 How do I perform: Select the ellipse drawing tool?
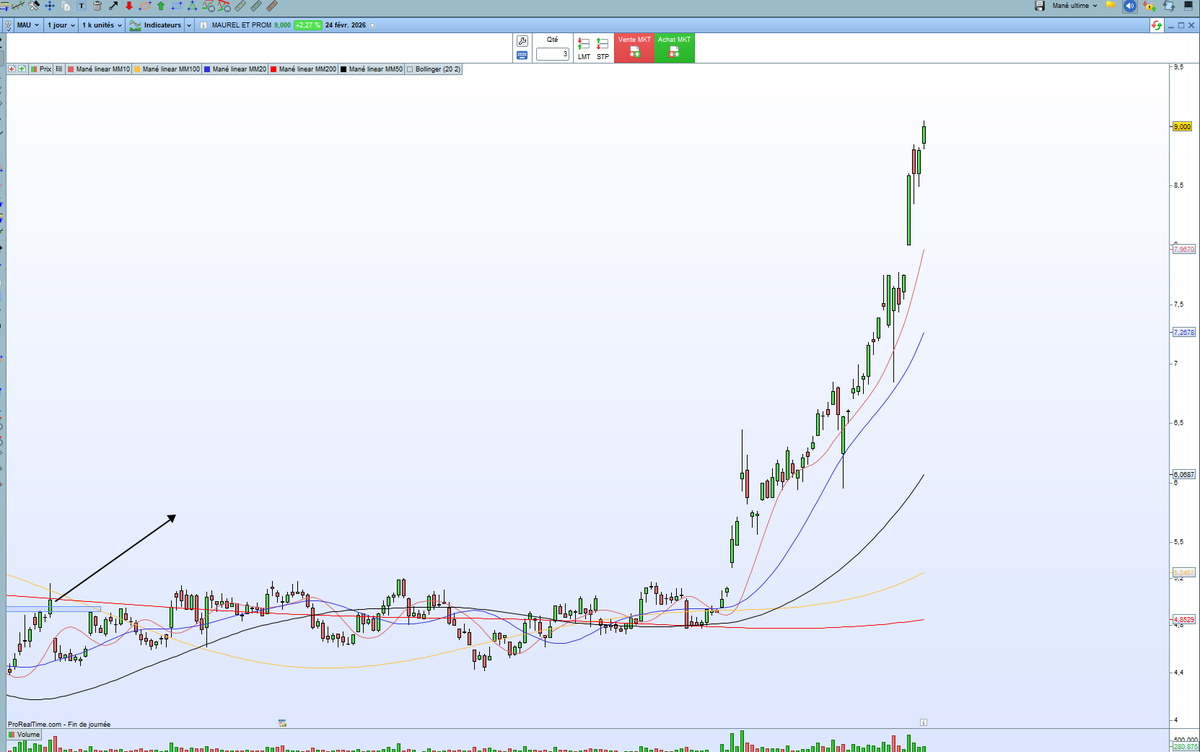click(x=145, y=6)
